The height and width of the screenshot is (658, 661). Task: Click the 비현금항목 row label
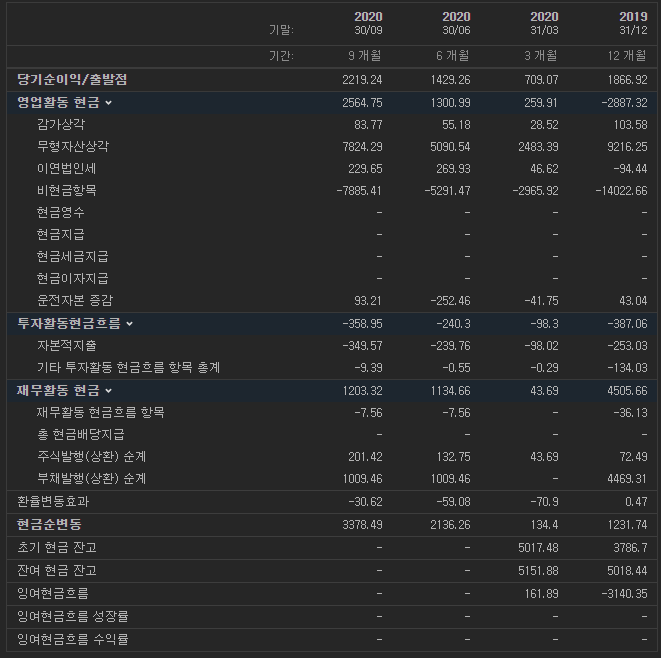tap(67, 191)
